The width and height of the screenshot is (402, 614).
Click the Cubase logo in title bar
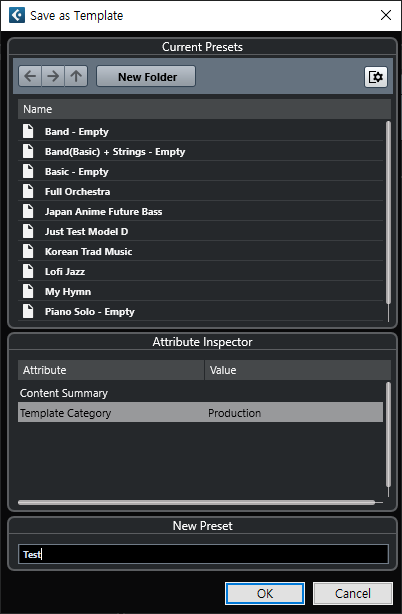[x=17, y=15]
